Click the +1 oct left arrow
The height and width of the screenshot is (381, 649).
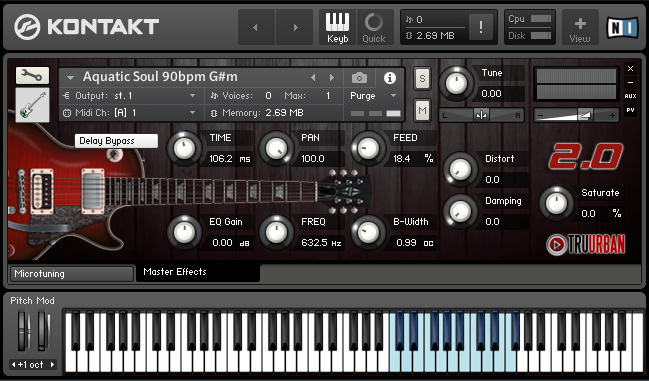[x=14, y=364]
